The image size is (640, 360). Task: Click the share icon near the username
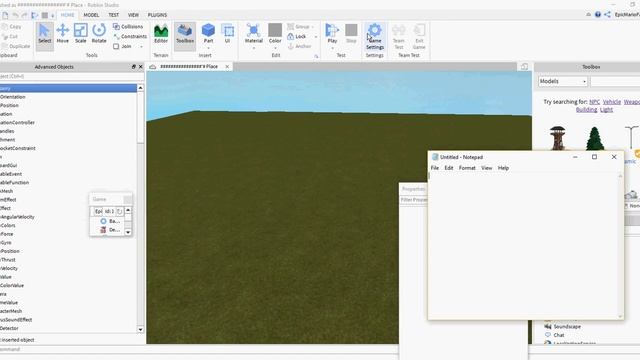tap(607, 15)
